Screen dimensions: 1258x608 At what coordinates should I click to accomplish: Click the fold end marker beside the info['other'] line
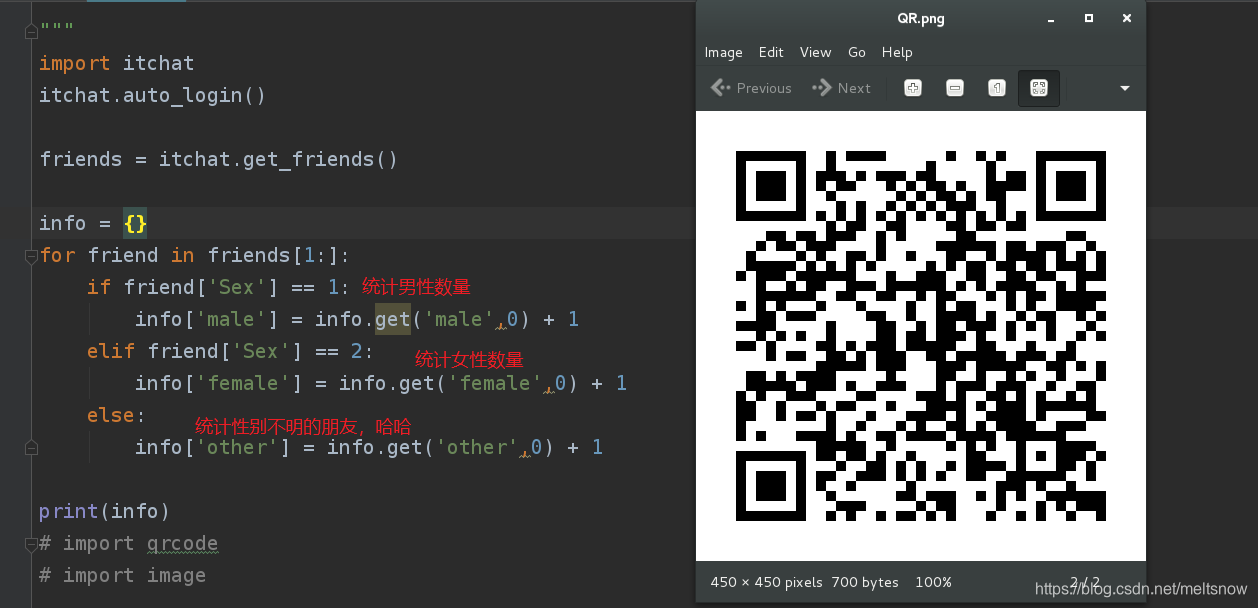(x=31, y=447)
